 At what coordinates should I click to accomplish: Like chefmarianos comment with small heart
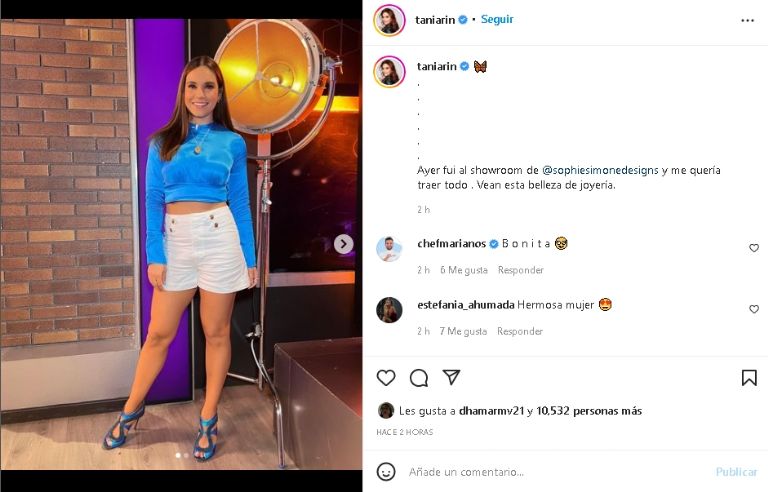tap(754, 248)
